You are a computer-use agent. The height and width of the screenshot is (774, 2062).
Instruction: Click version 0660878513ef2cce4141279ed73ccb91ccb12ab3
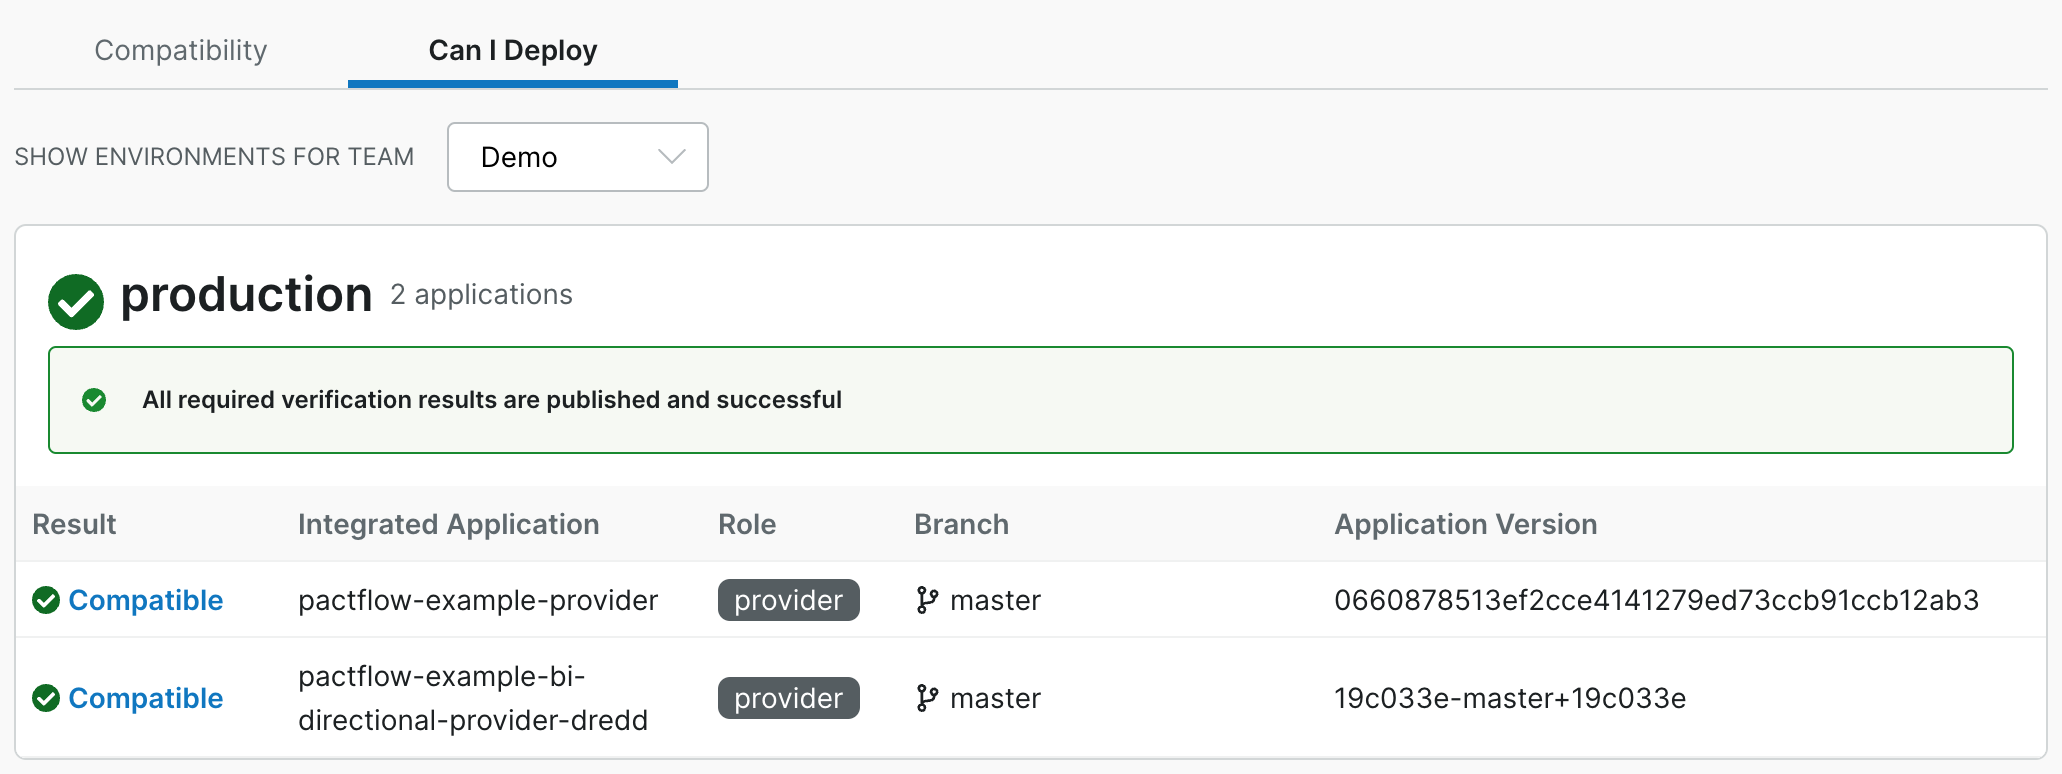click(1657, 600)
